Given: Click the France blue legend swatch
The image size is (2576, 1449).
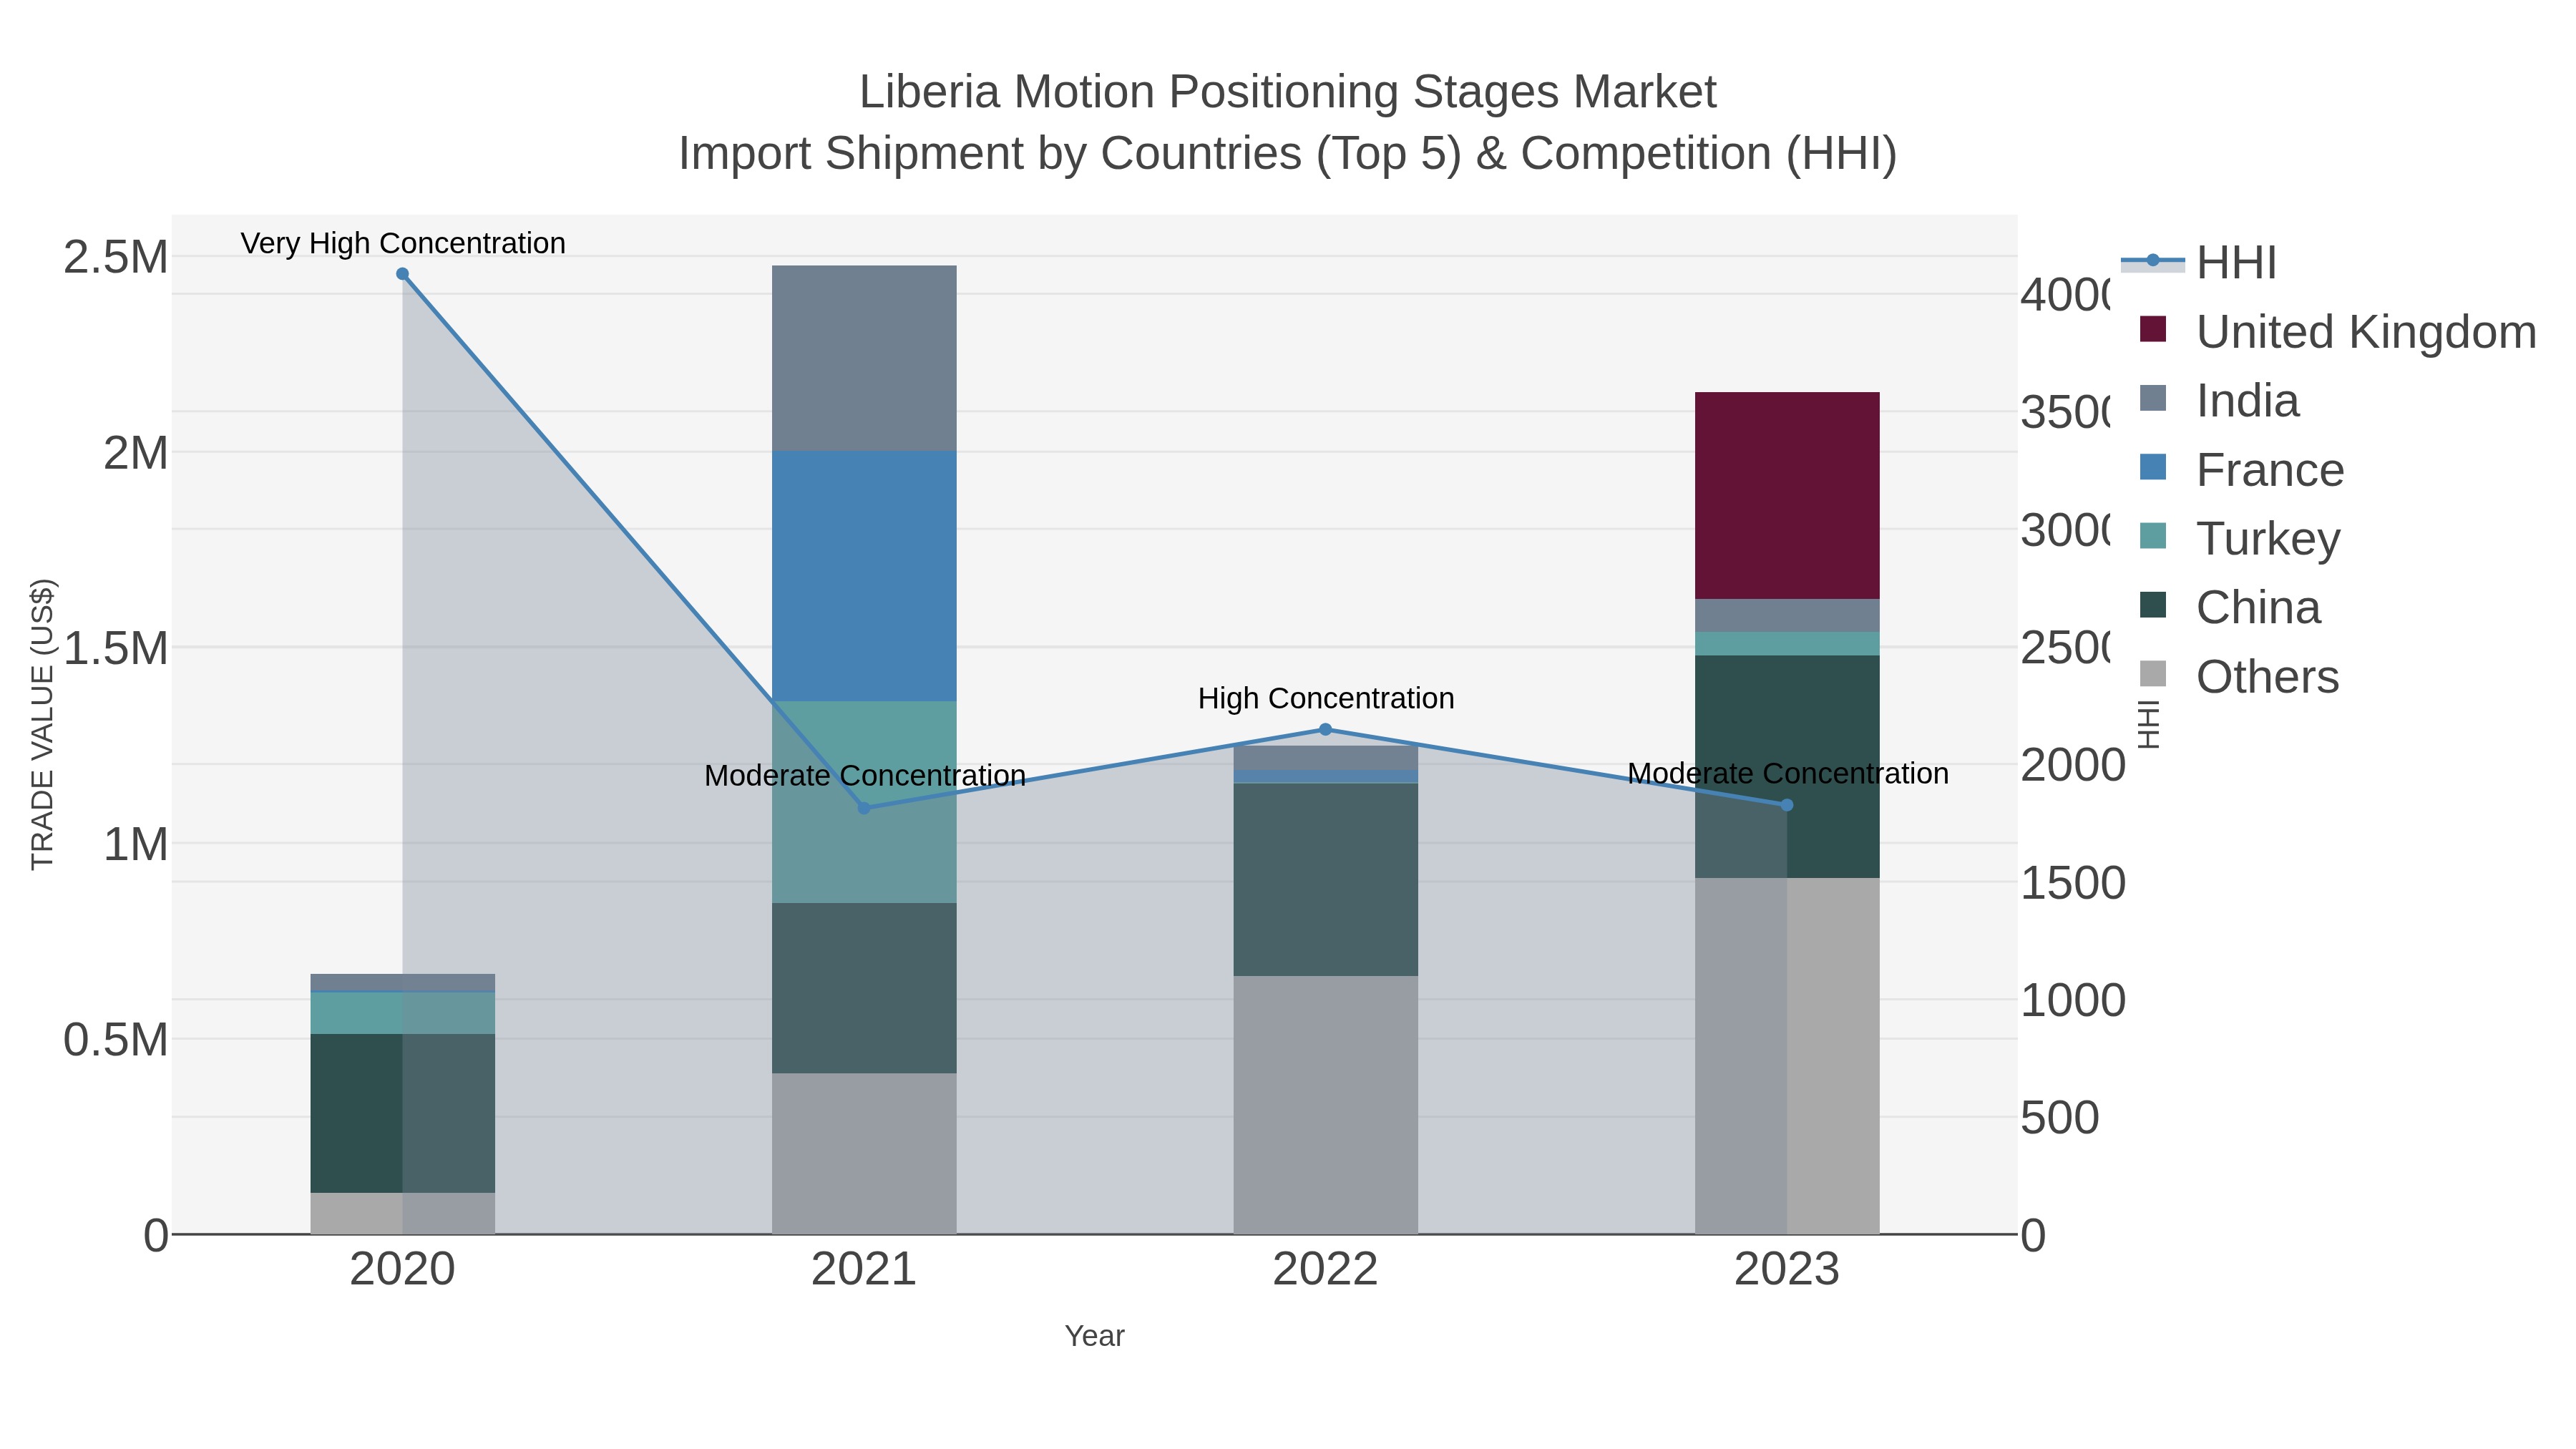Looking at the screenshot, I should click(2153, 467).
